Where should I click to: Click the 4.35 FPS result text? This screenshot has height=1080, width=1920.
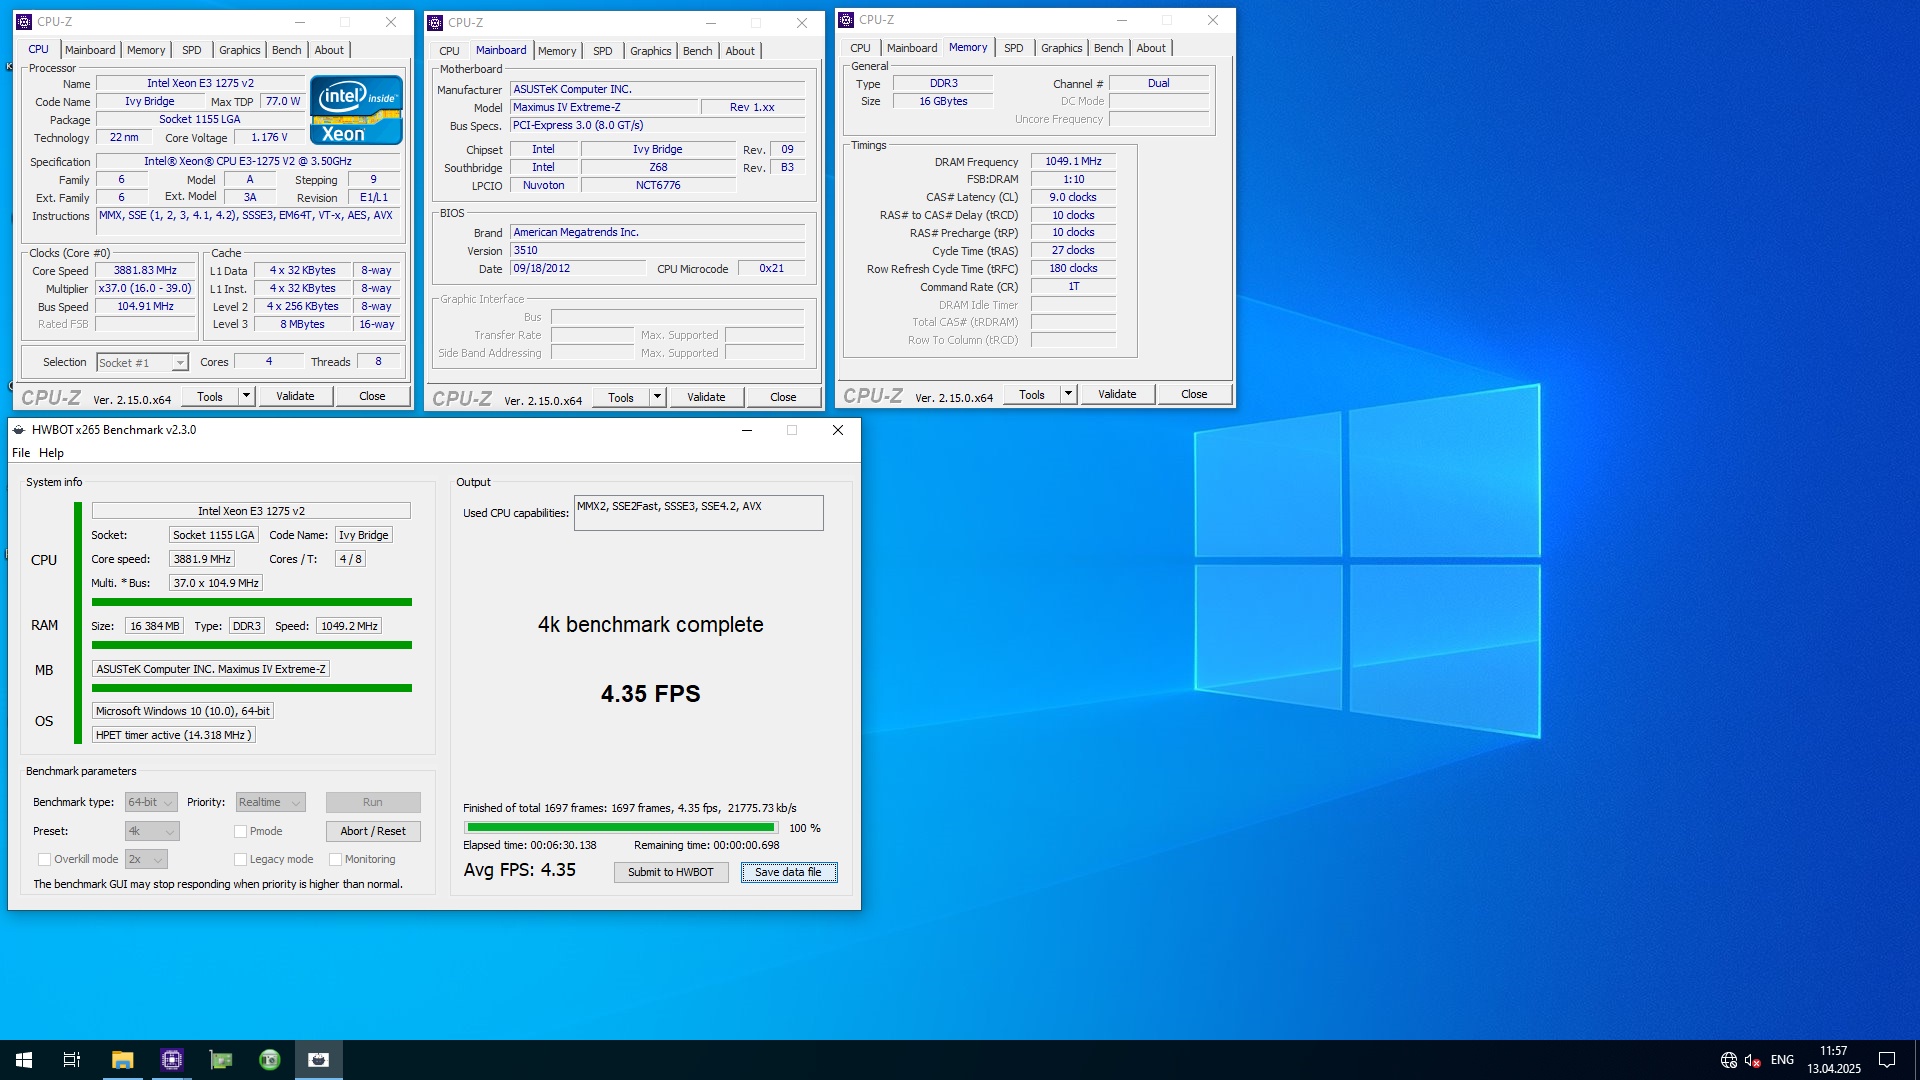pos(651,694)
